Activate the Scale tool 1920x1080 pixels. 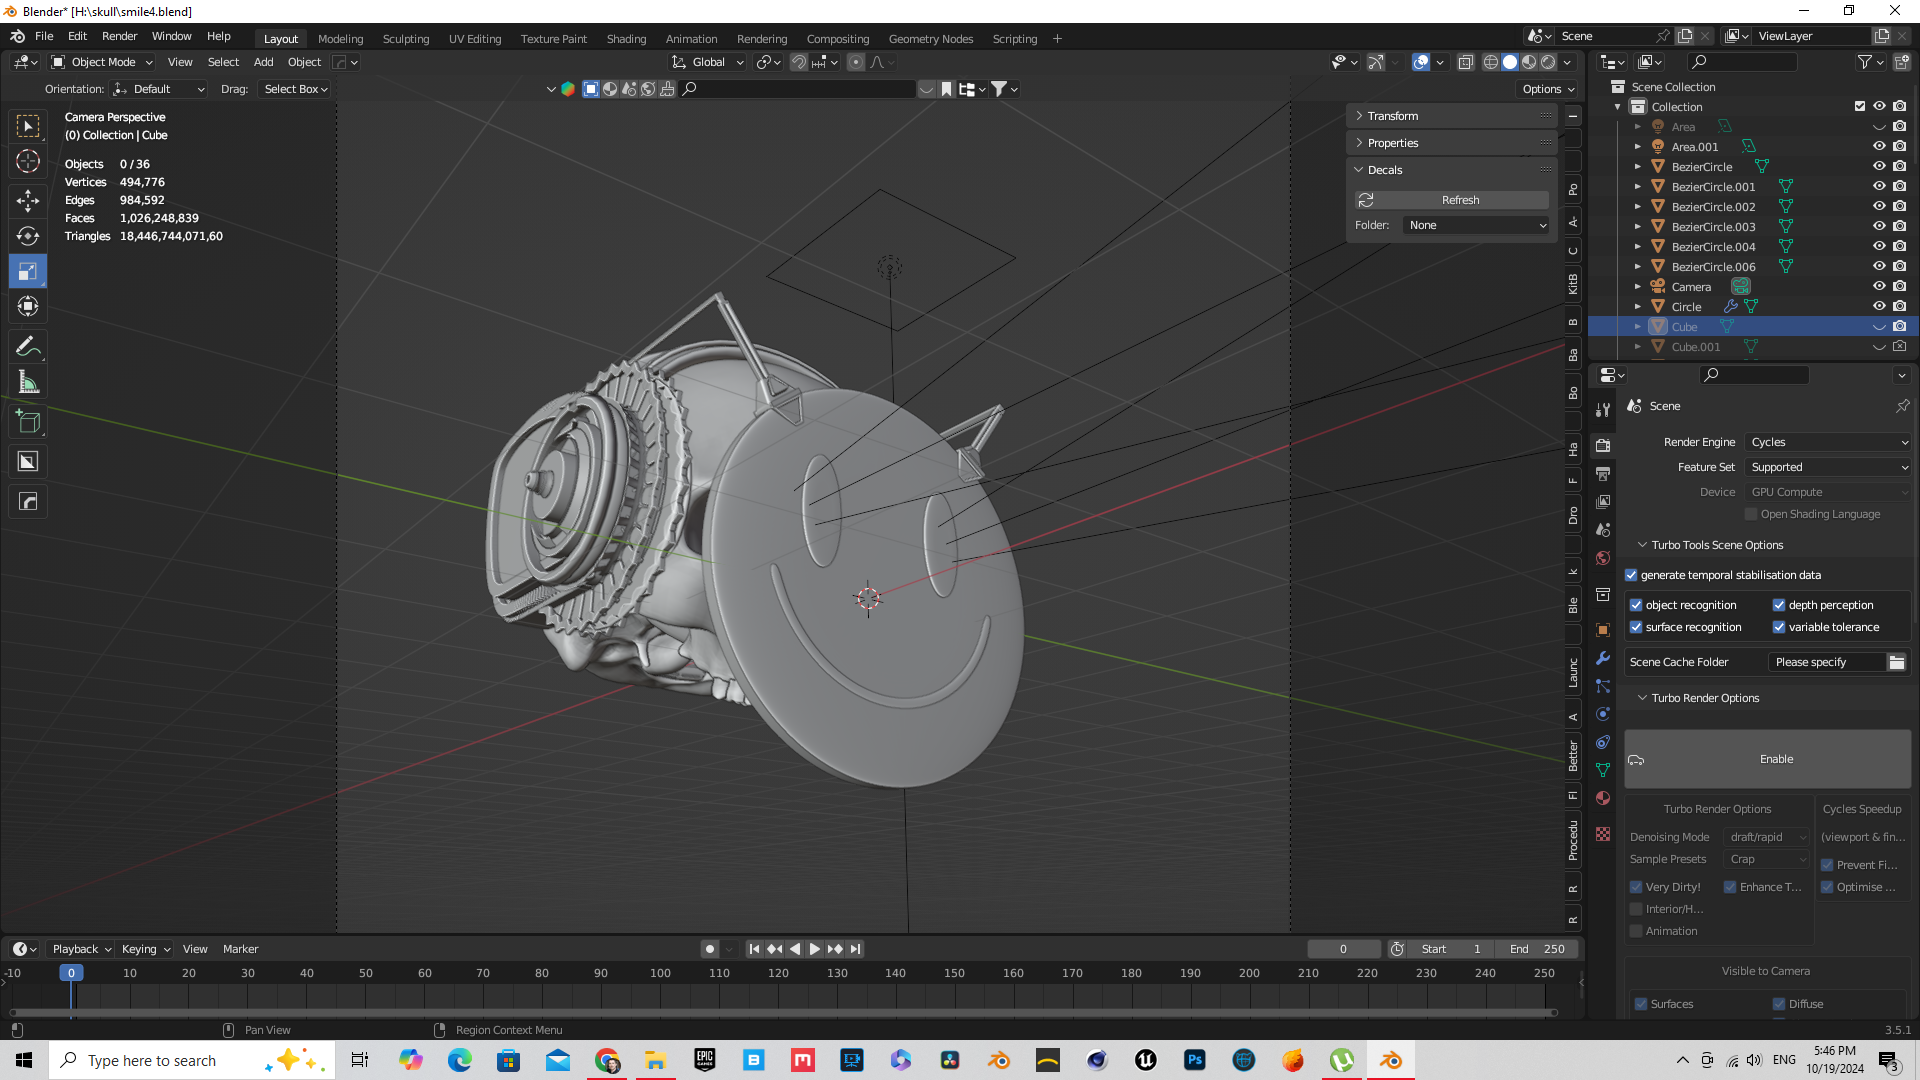(28, 271)
